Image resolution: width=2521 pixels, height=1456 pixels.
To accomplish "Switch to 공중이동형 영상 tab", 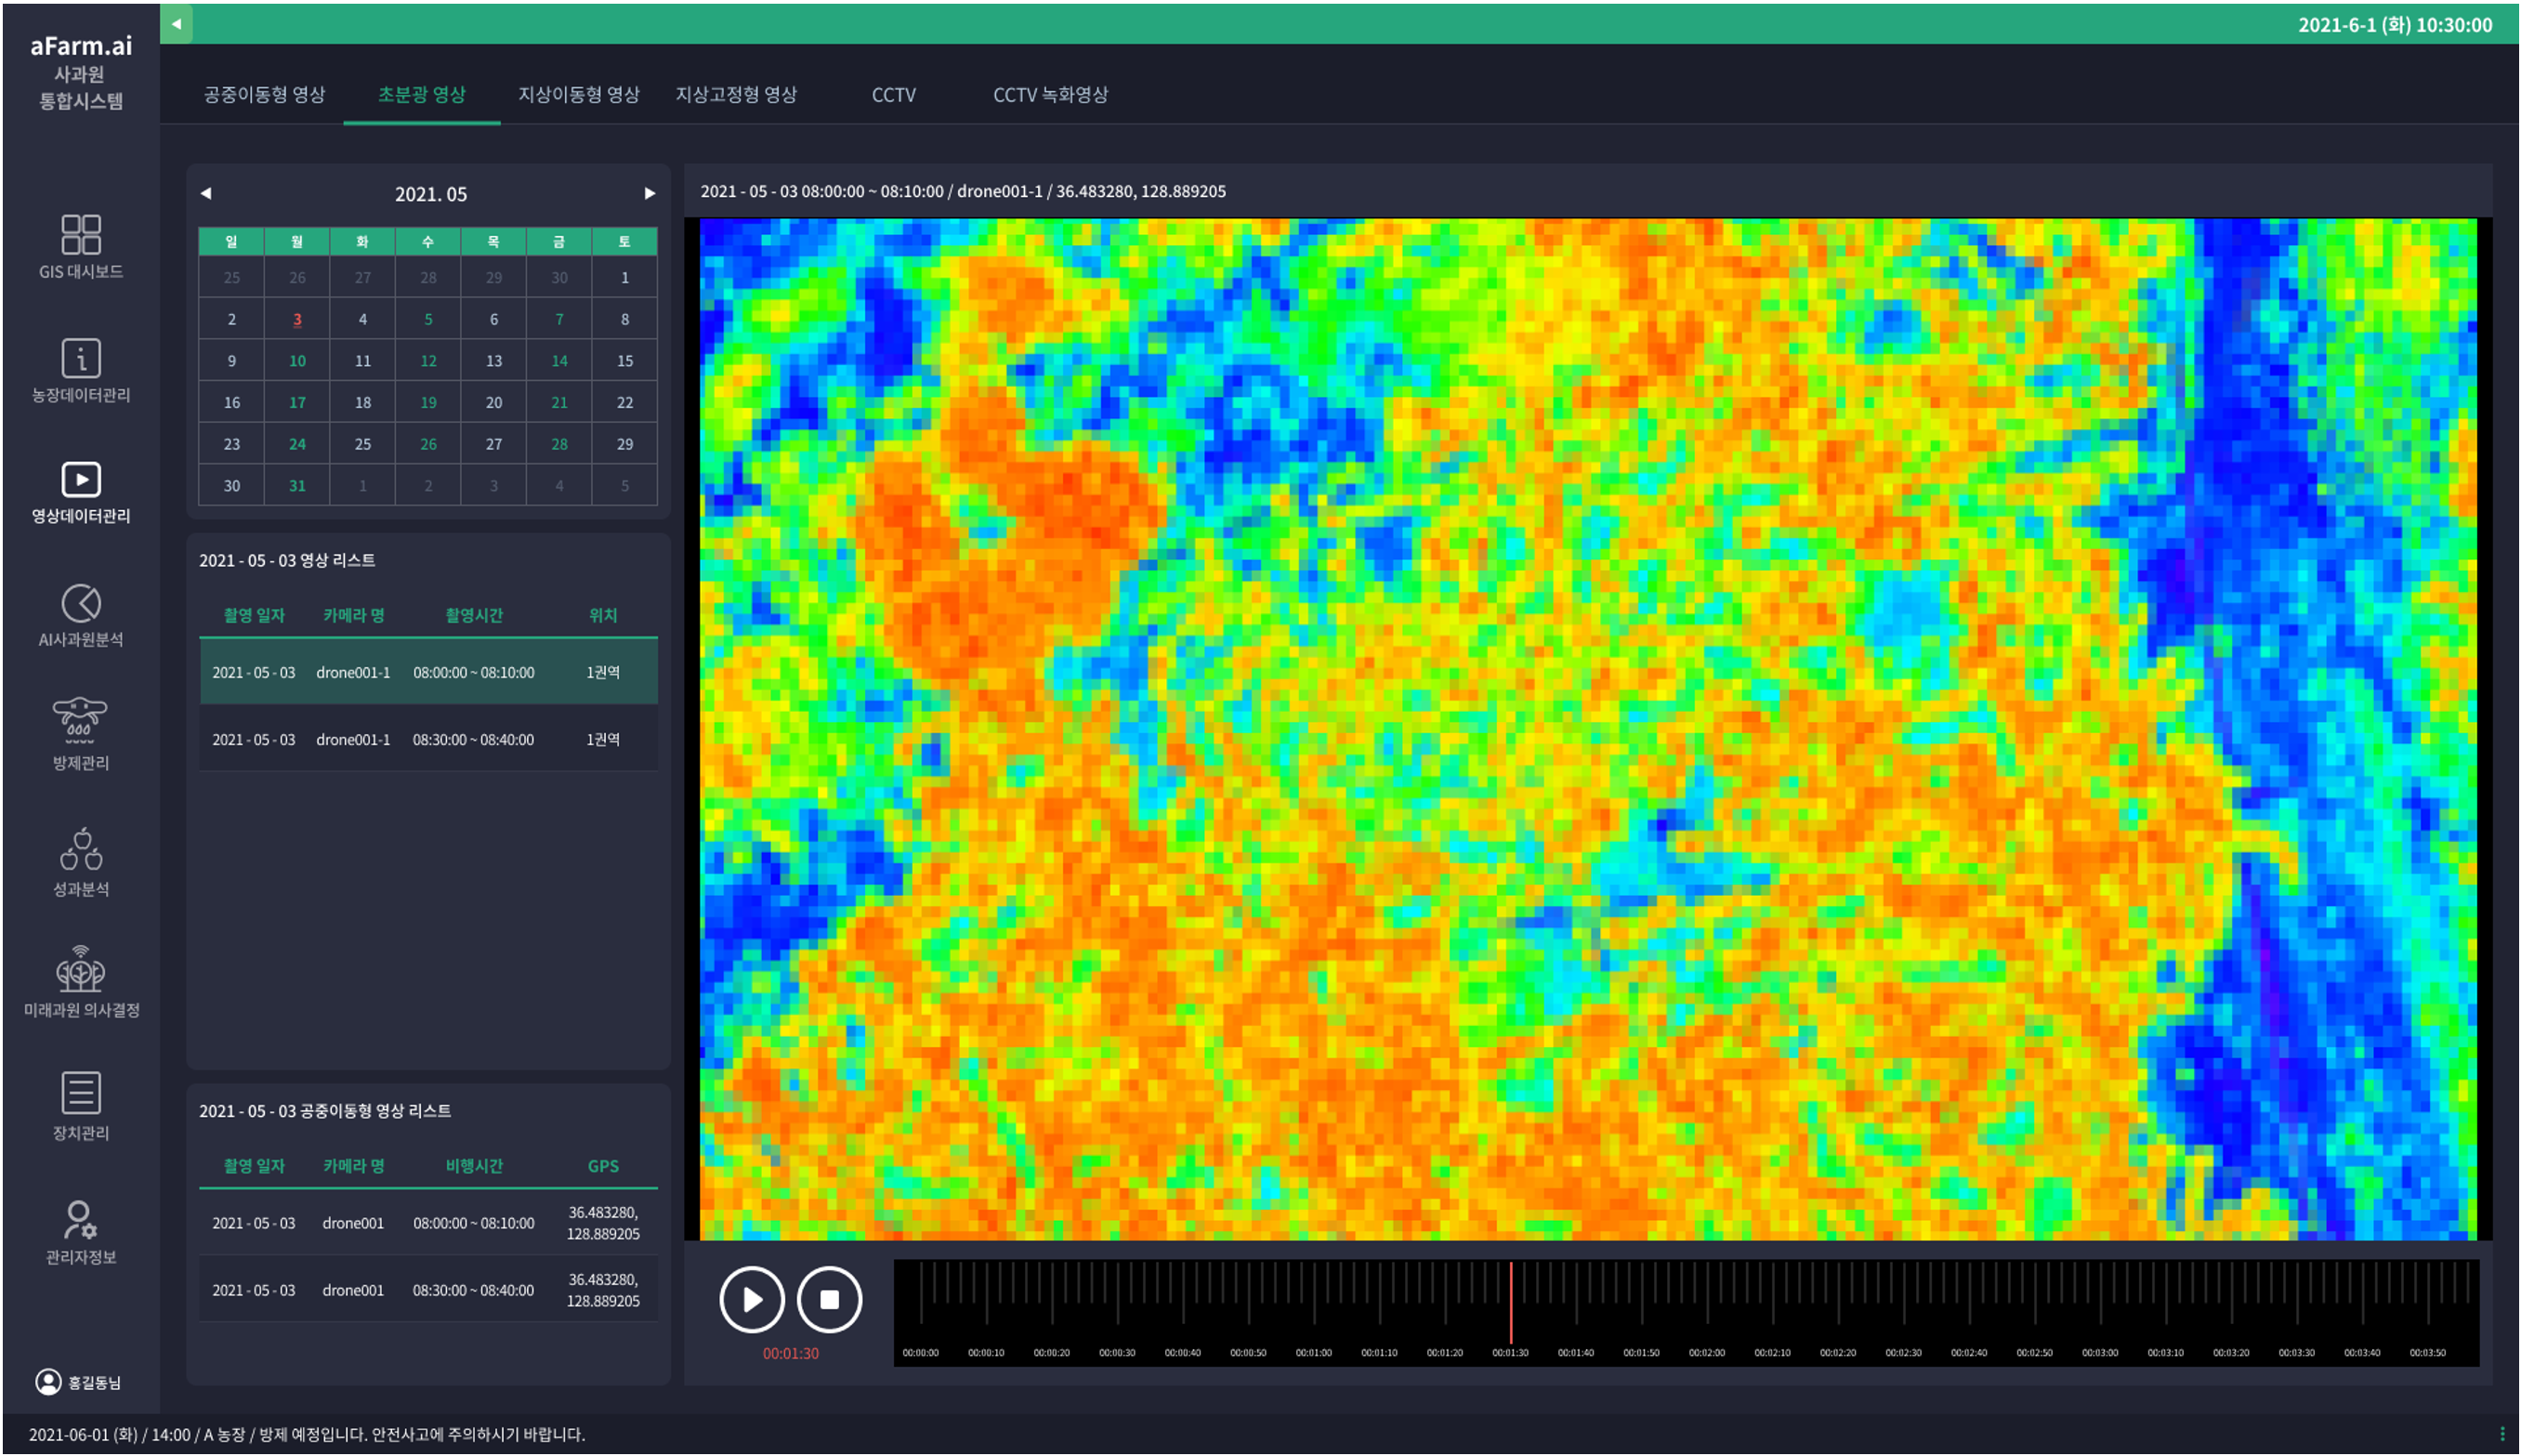I will point(264,95).
